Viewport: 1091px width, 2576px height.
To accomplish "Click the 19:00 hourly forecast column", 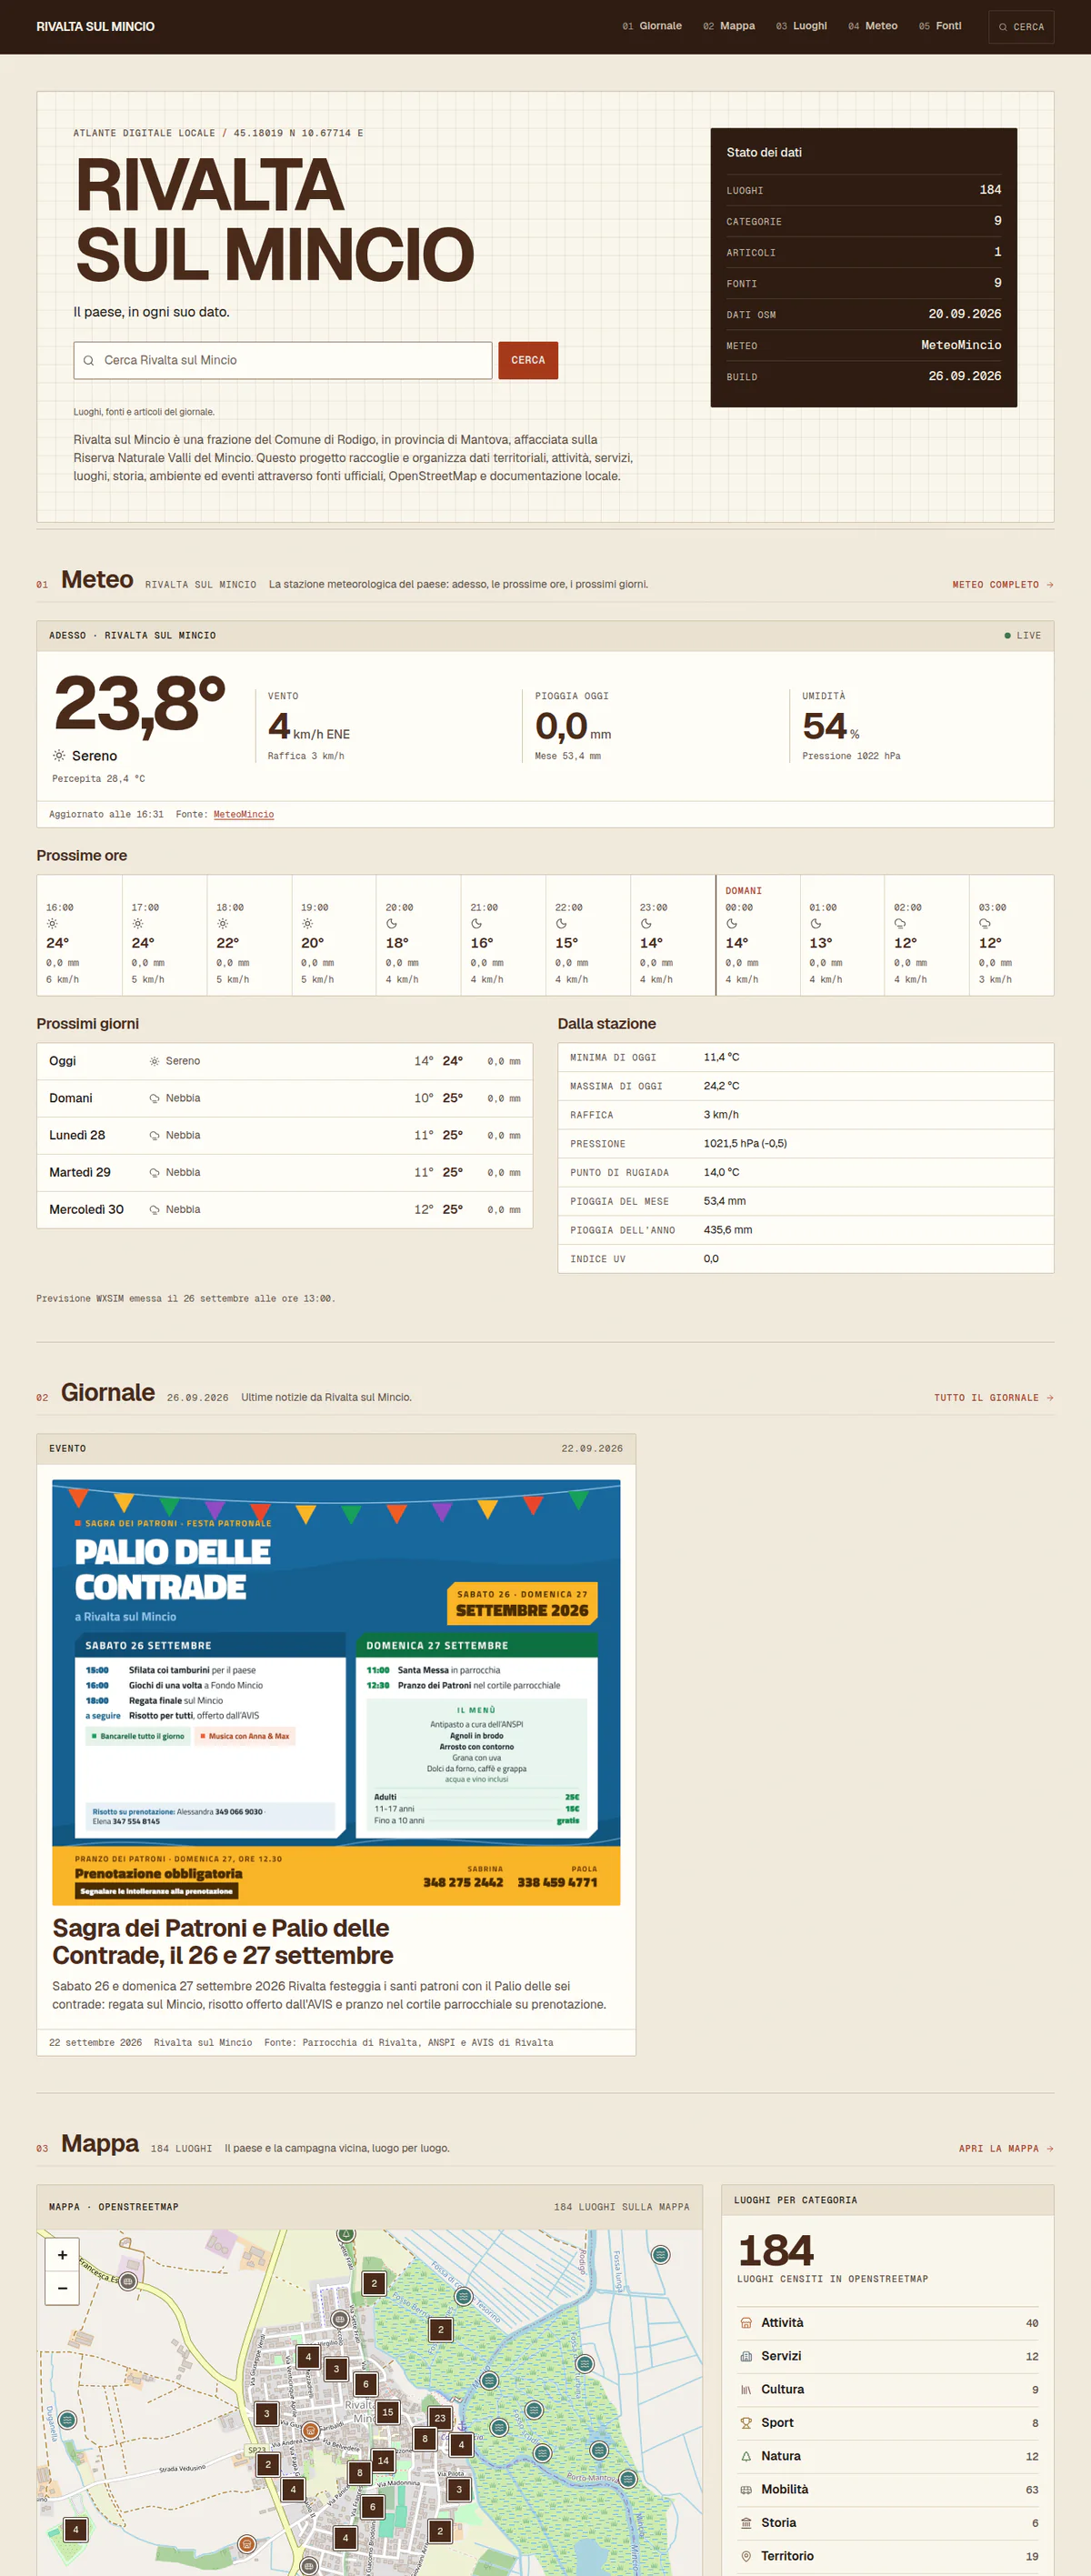I will (x=334, y=935).
